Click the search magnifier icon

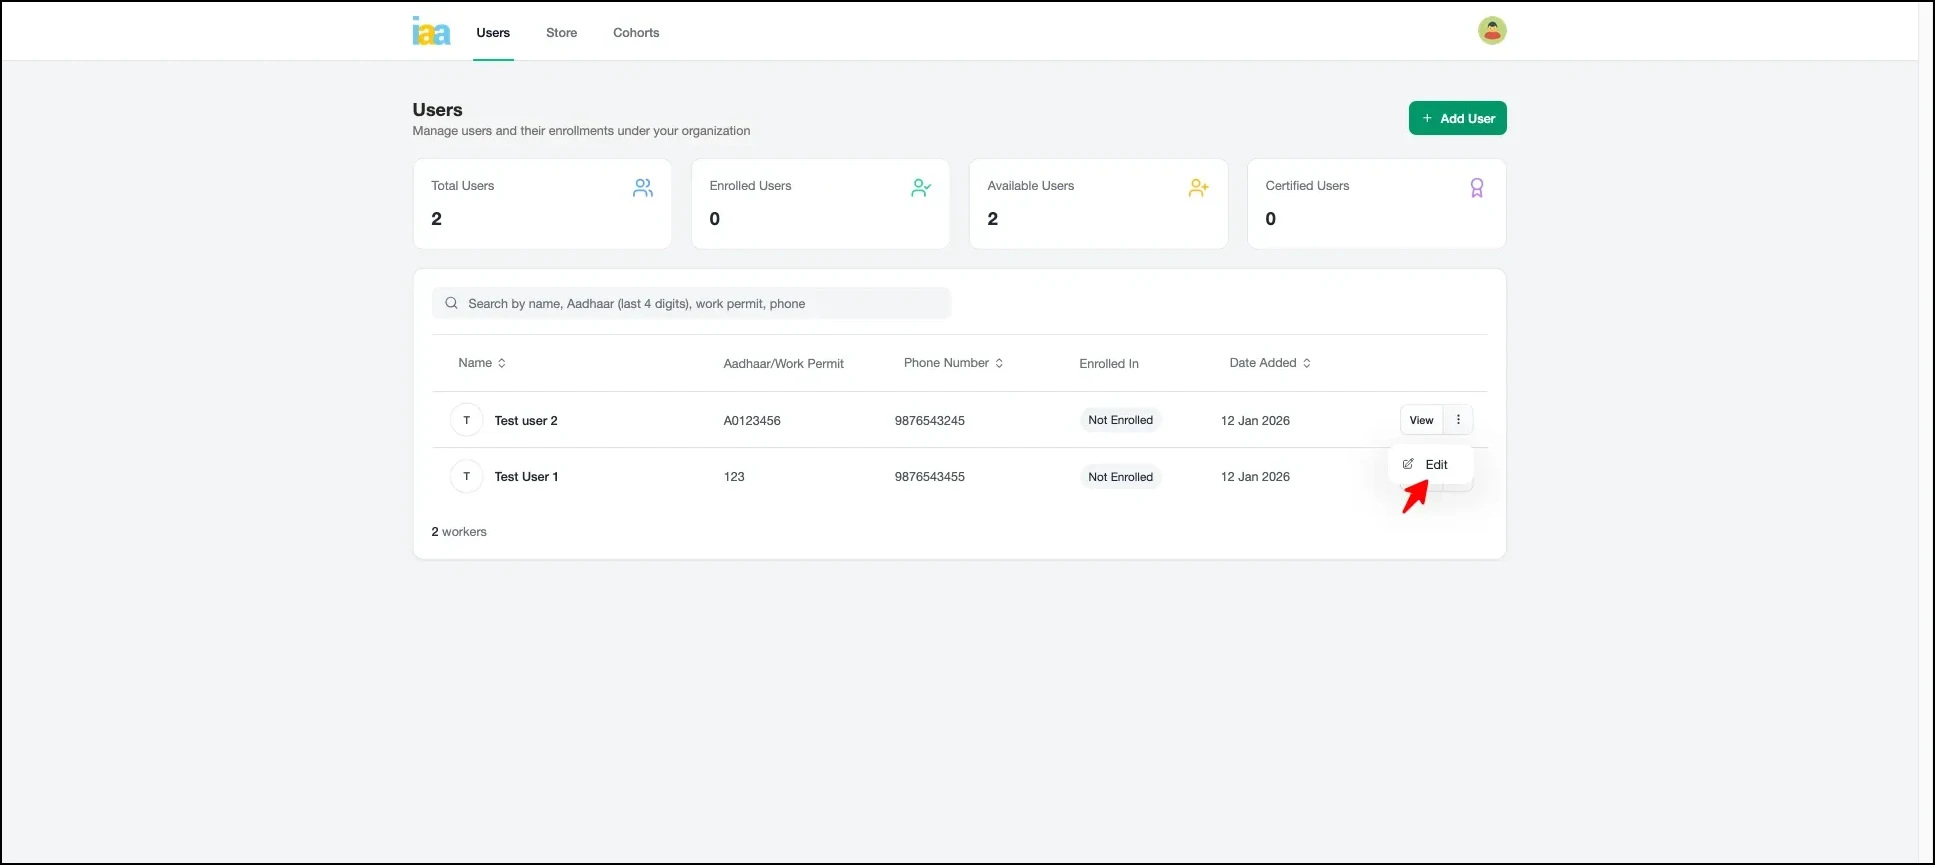(x=452, y=303)
